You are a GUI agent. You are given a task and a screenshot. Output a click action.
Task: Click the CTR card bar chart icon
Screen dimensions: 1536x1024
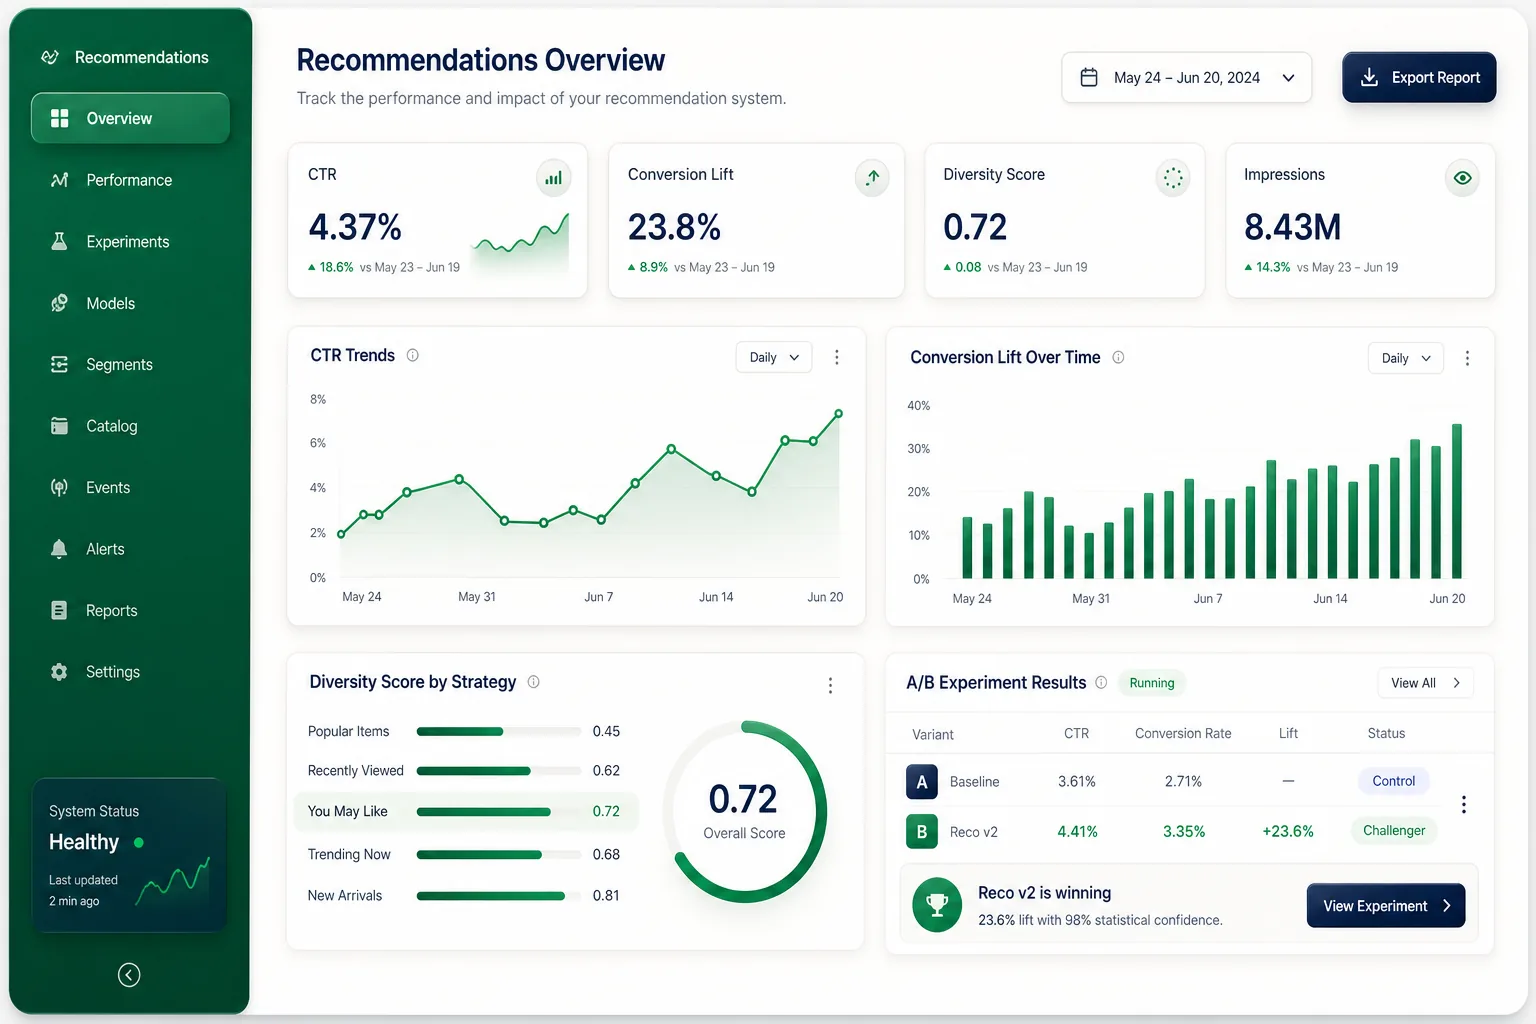[554, 178]
